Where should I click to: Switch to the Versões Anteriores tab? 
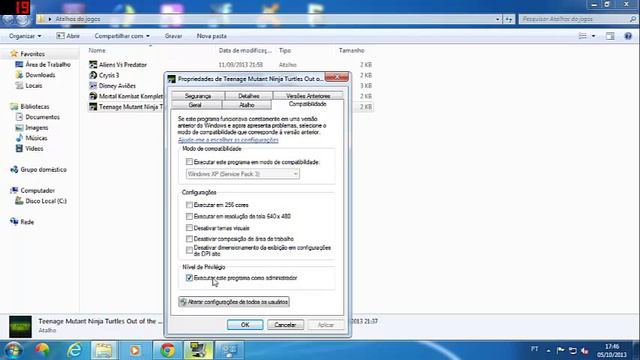[308, 96]
